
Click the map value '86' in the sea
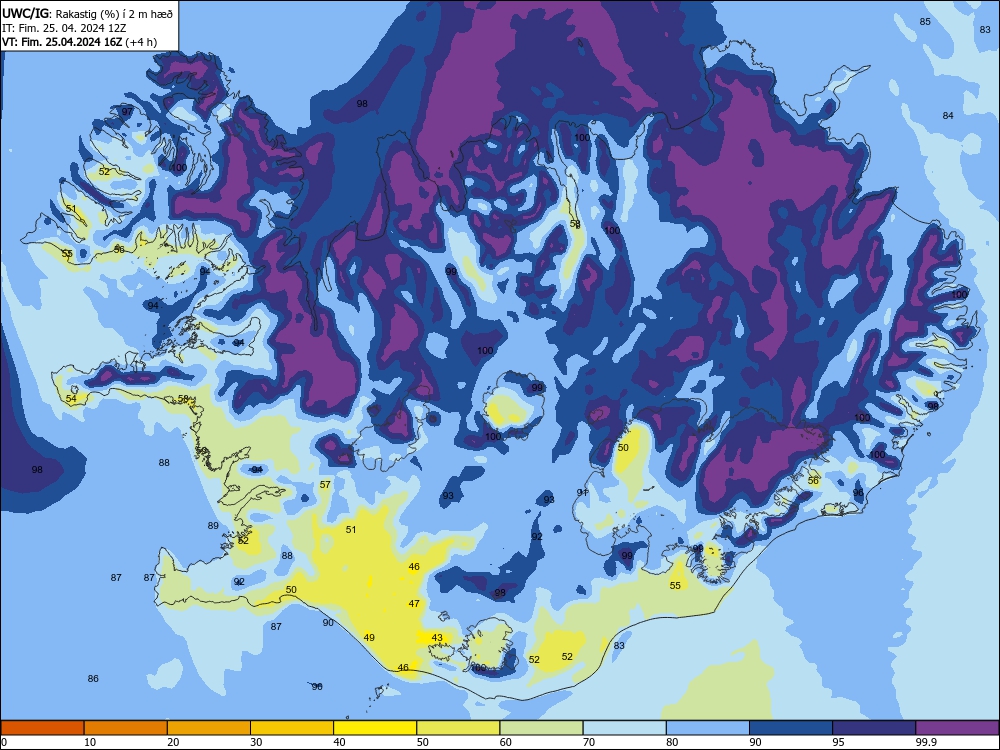click(x=93, y=679)
